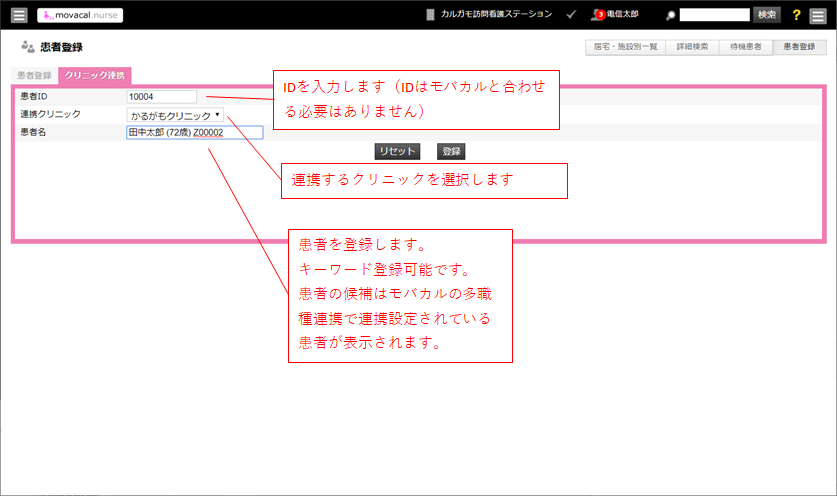Click the station building icon
The height and width of the screenshot is (496, 837).
pos(430,15)
